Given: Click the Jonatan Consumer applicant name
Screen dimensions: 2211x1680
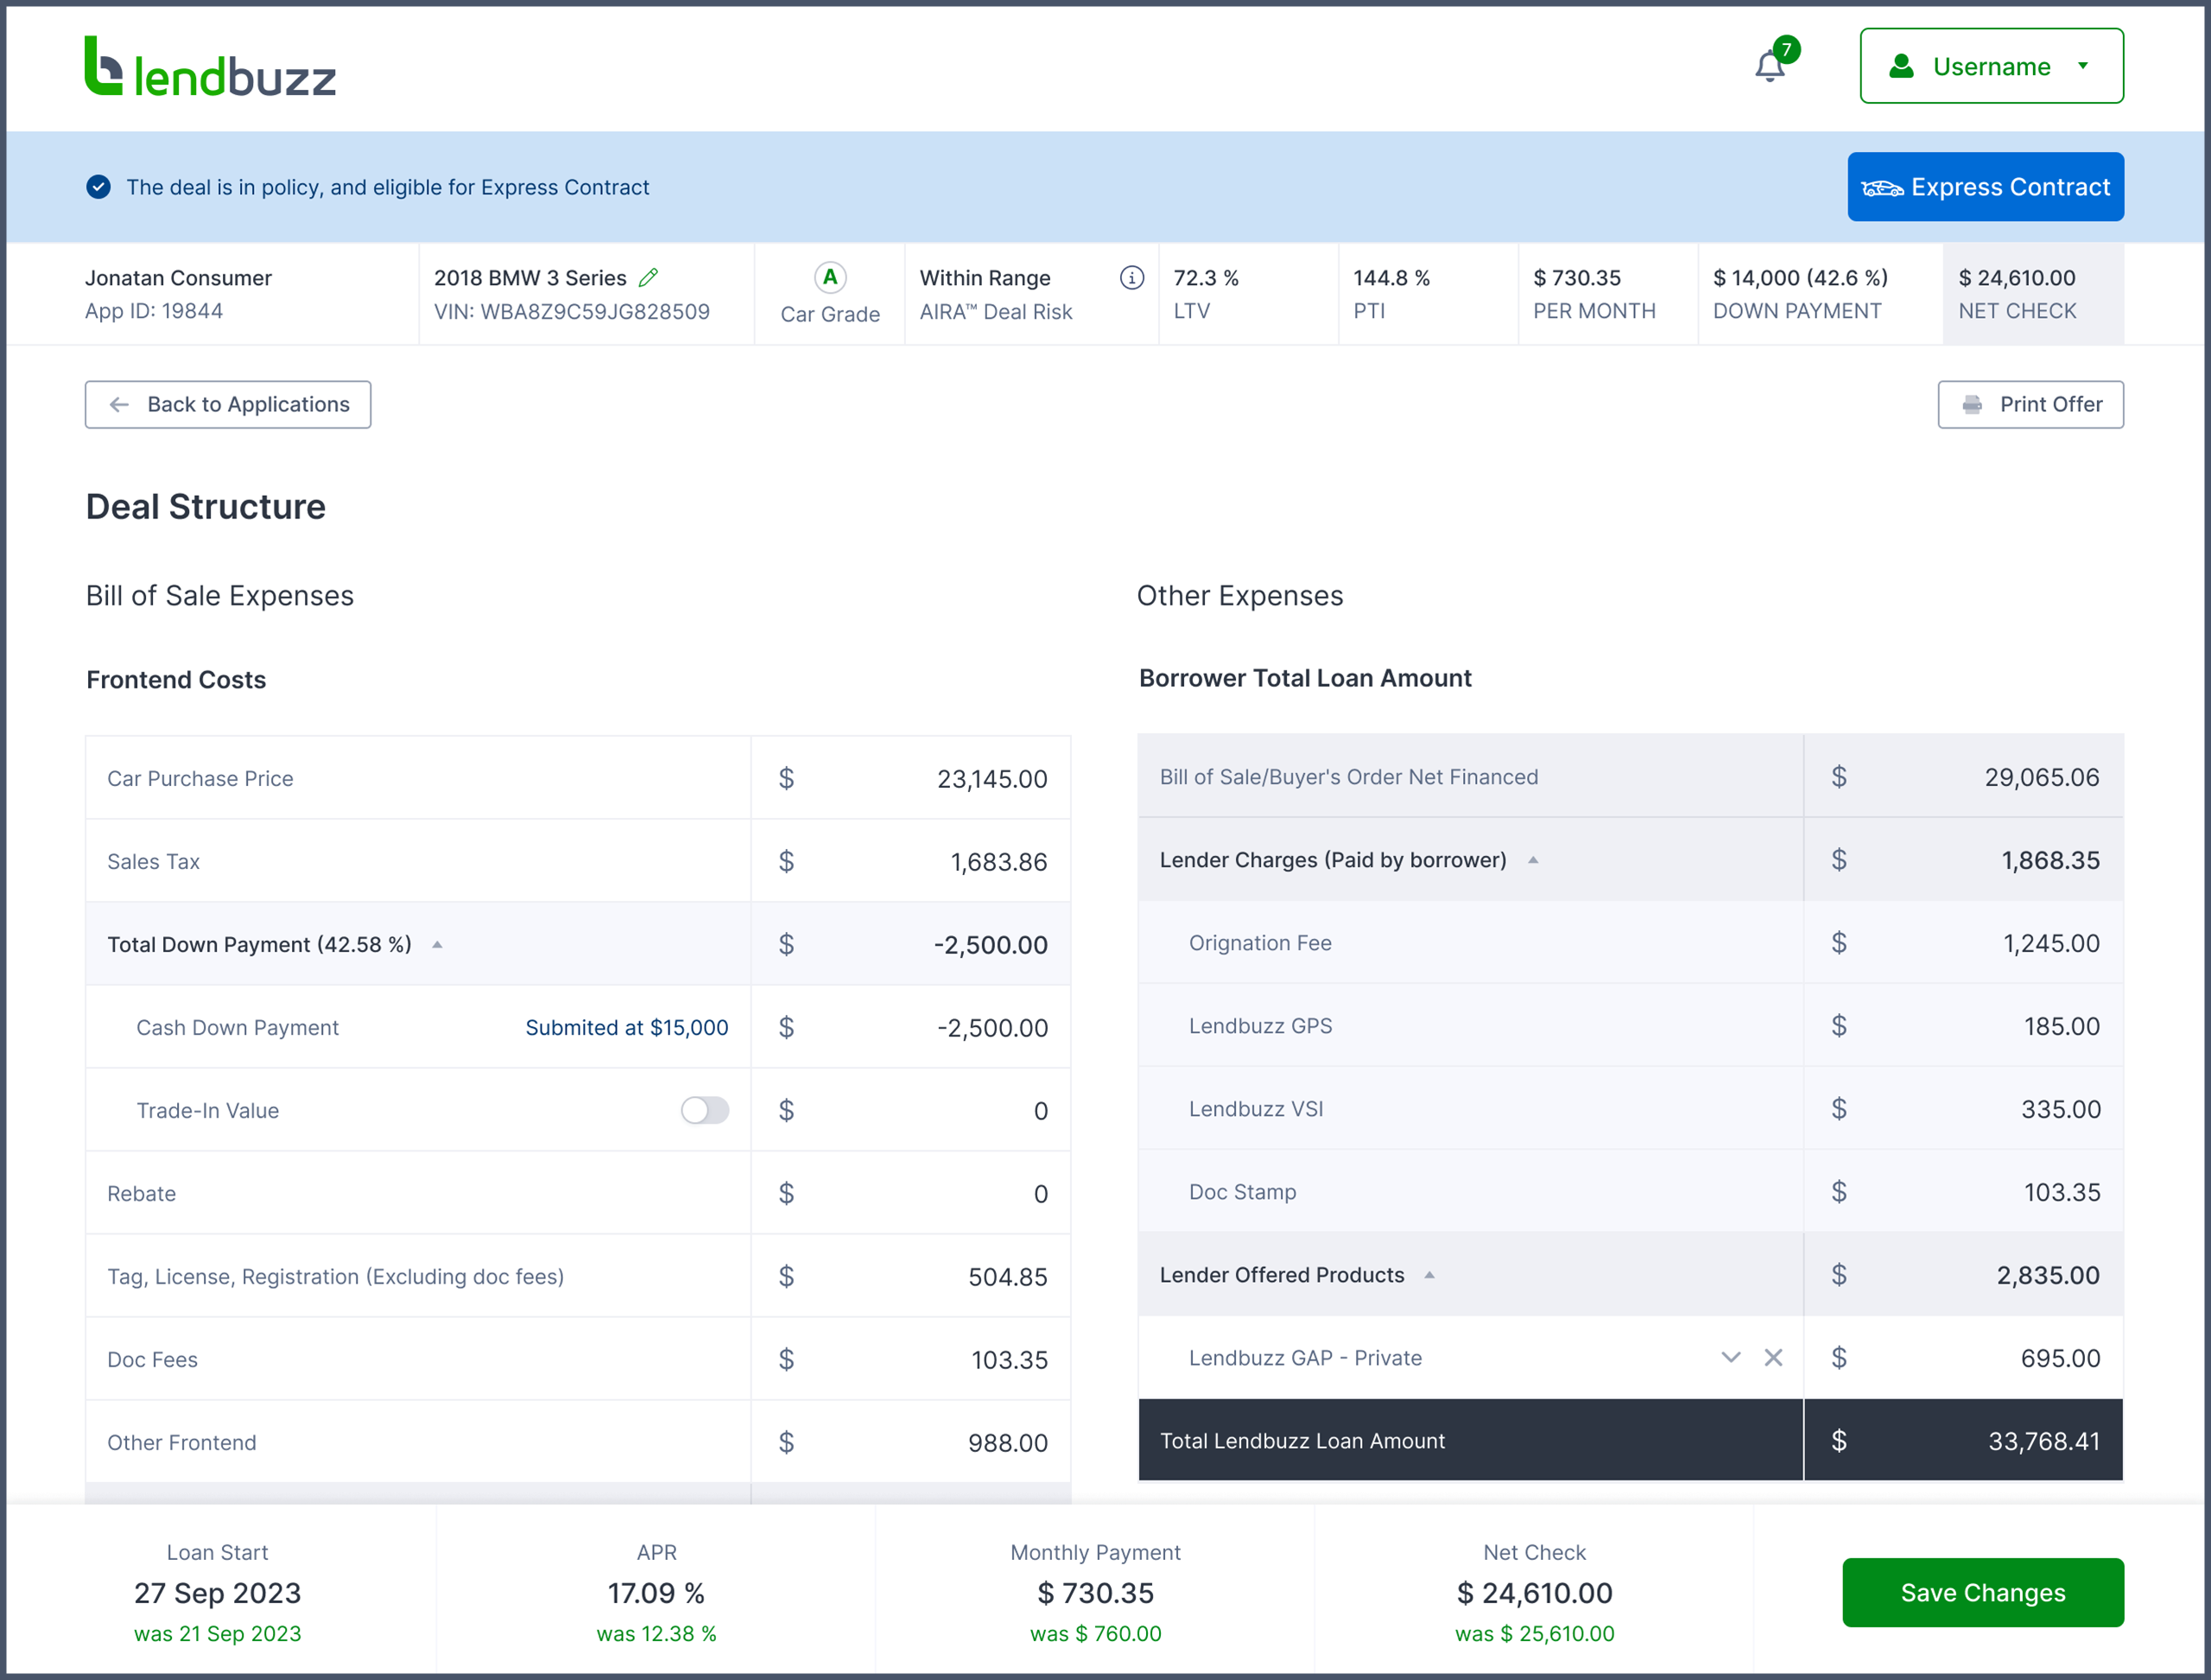Looking at the screenshot, I should (x=178, y=278).
